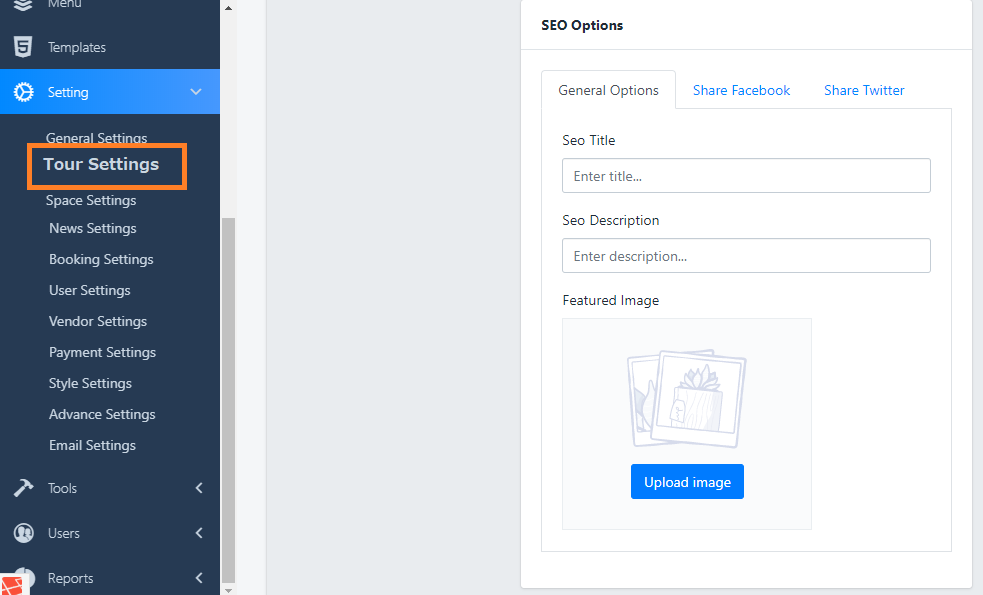This screenshot has height=595, width=983.
Task: Open Tour Settings in the sidebar
Action: [x=101, y=164]
